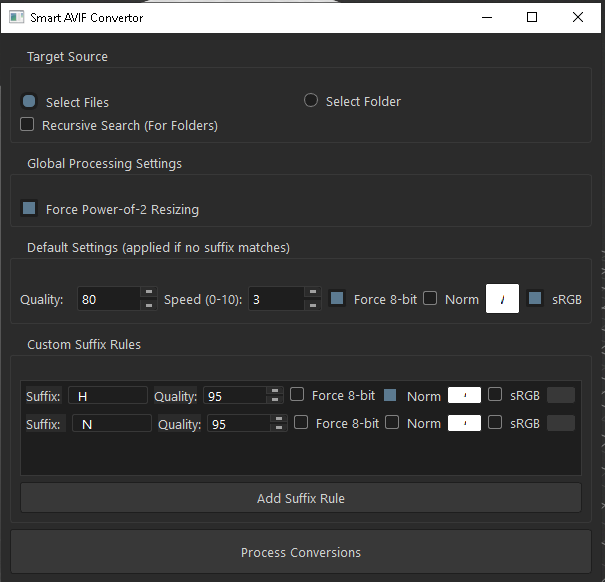Increase Quality in the H suffix row

275,391
